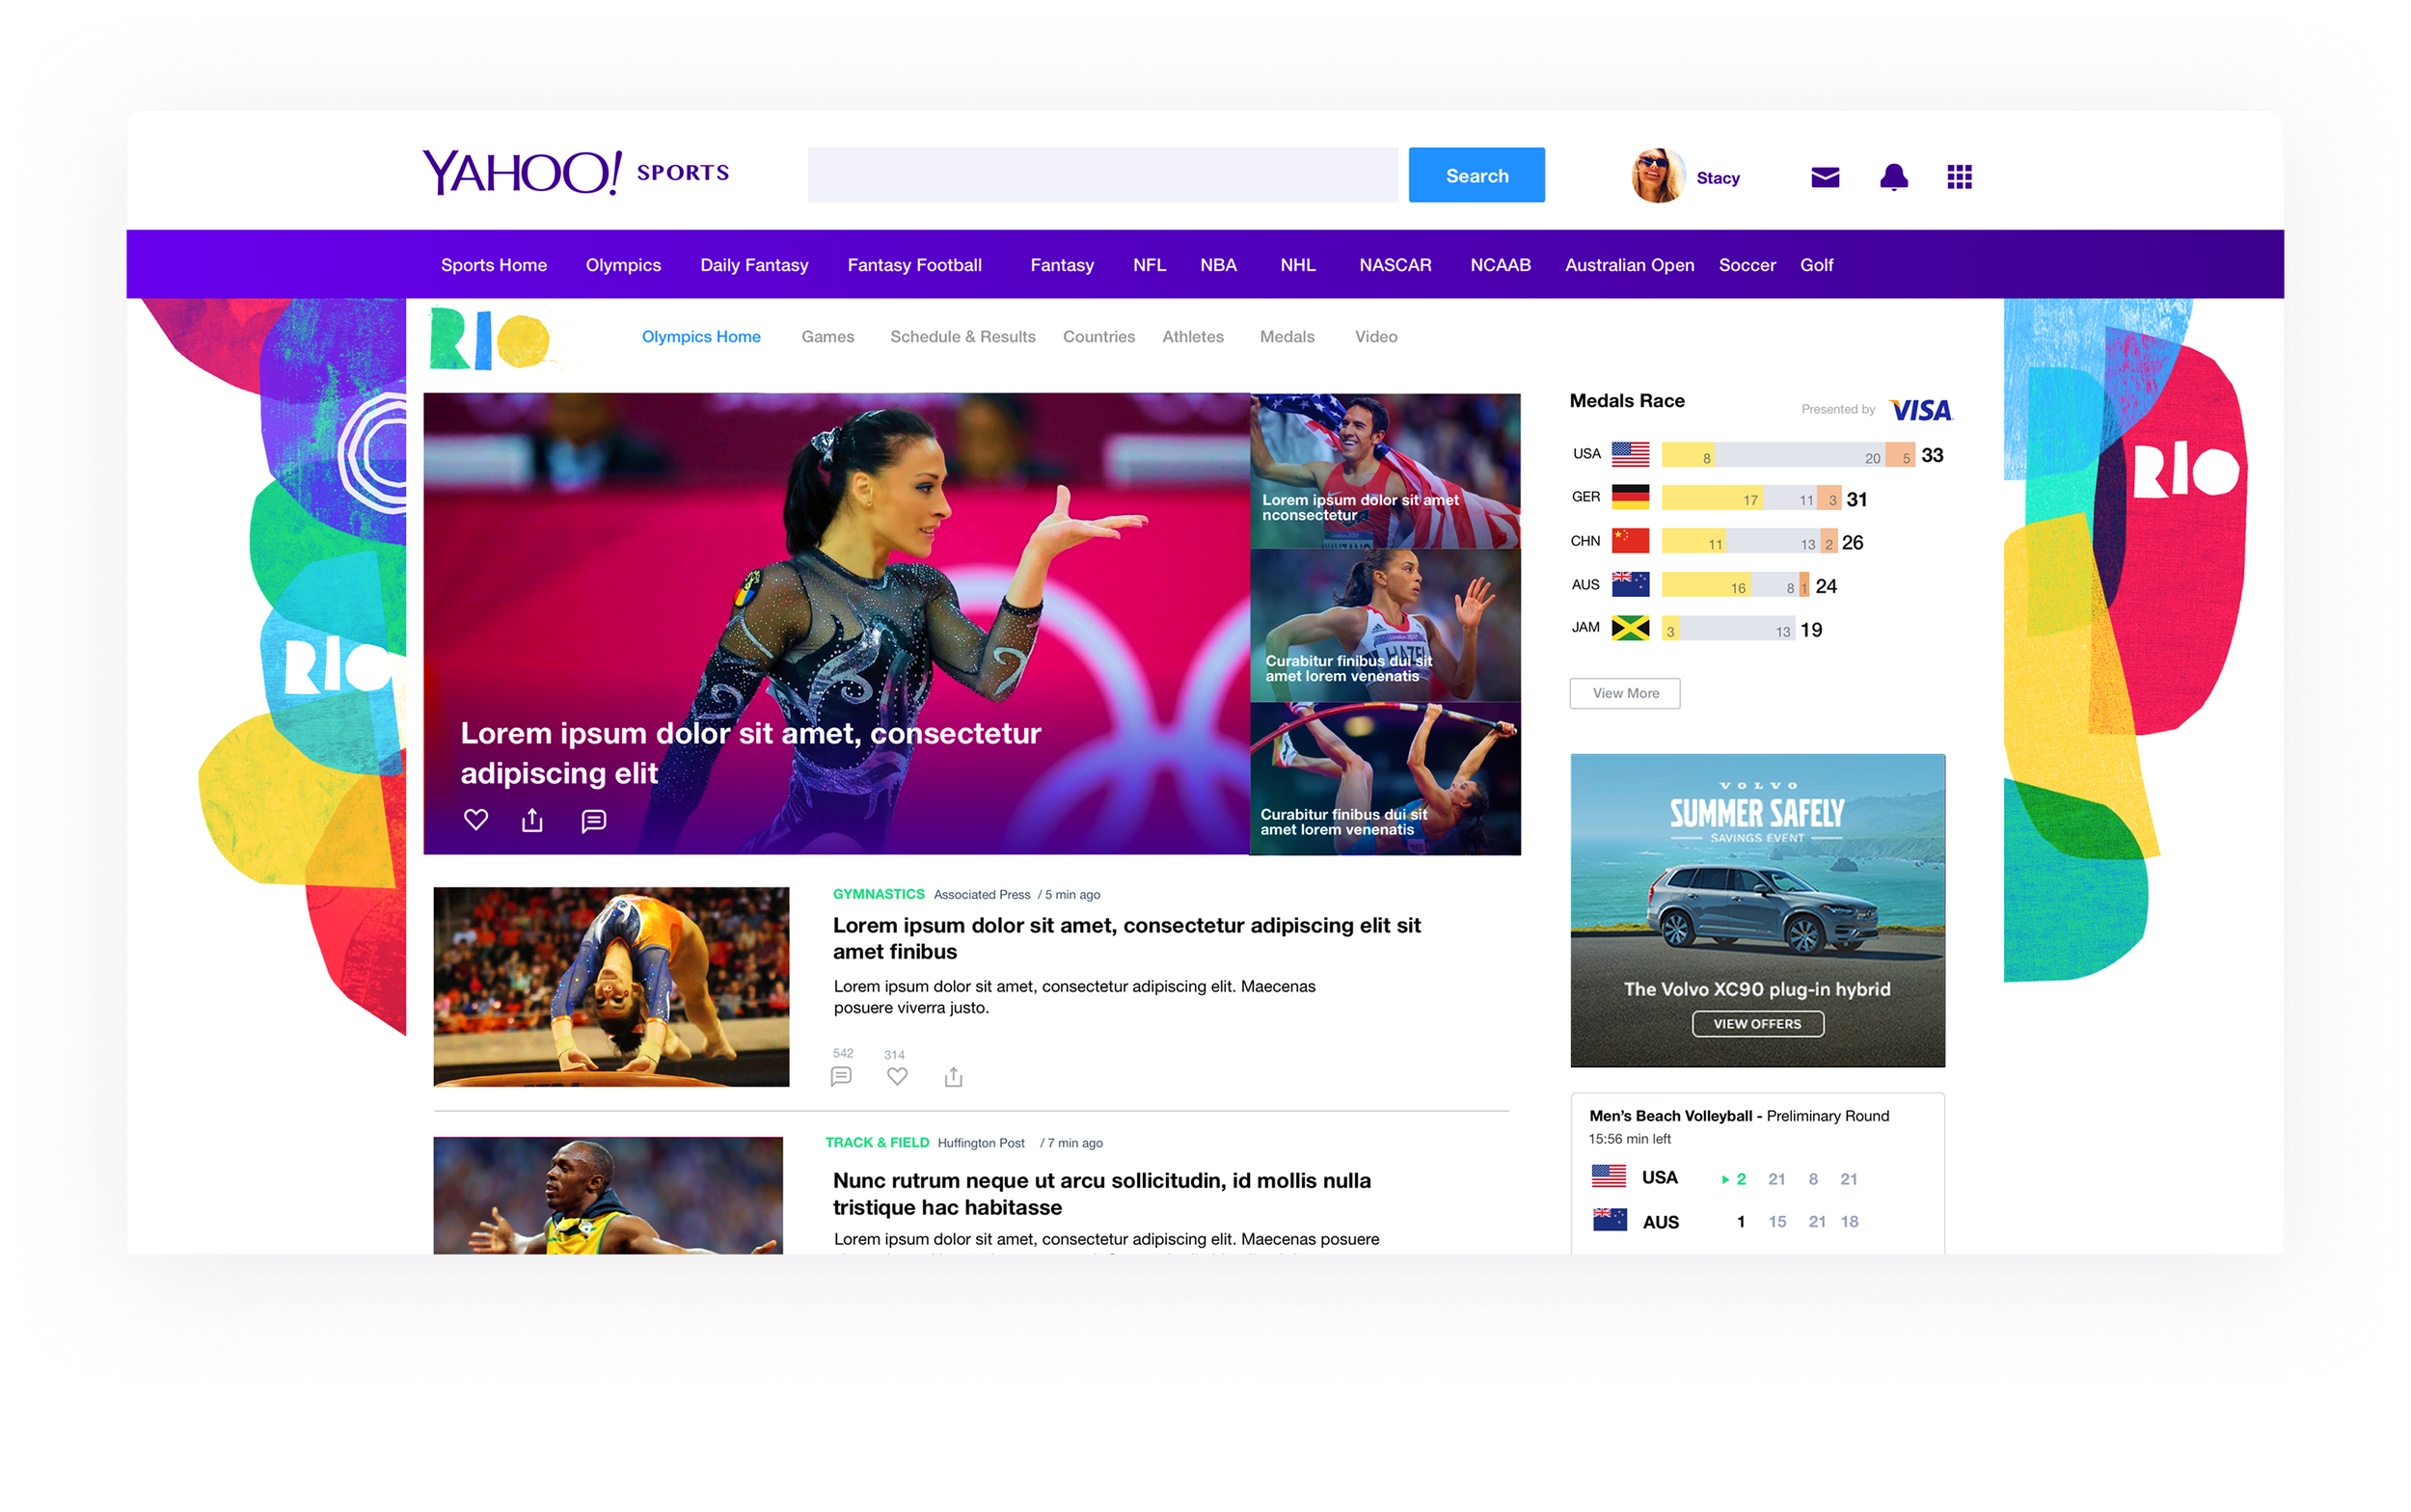The image size is (2411, 1512).
Task: Open comments on the gymnastics article
Action: point(841,1076)
